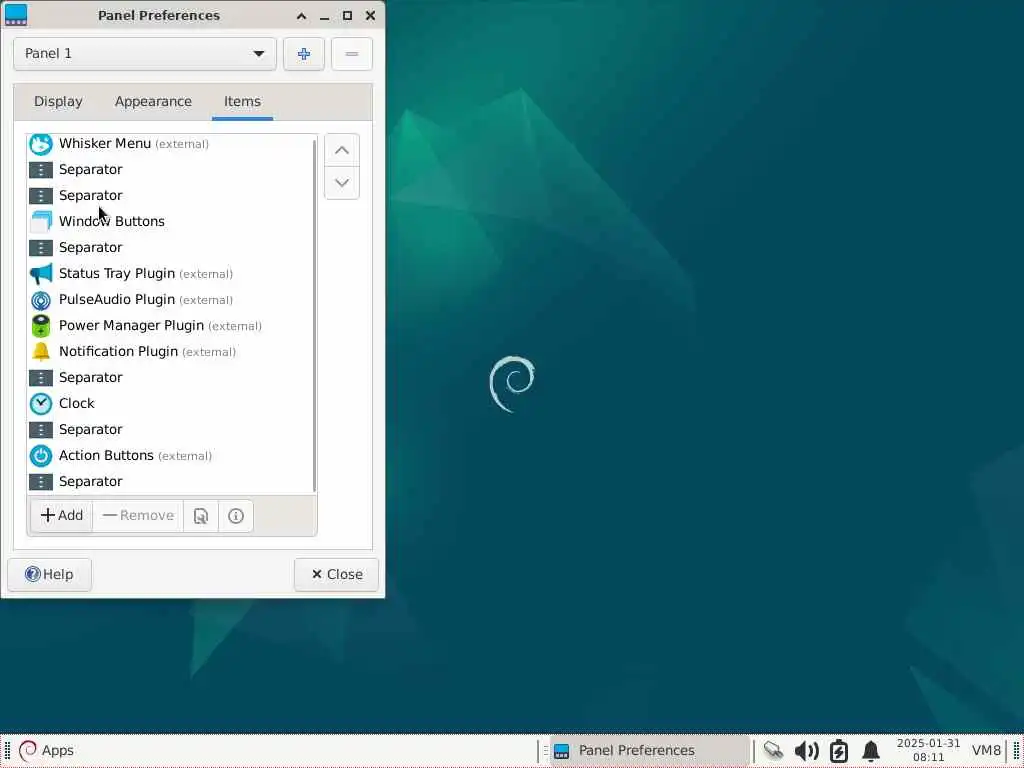1024x768 pixels.
Task: Click the network icon in system tray
Action: (x=773, y=751)
